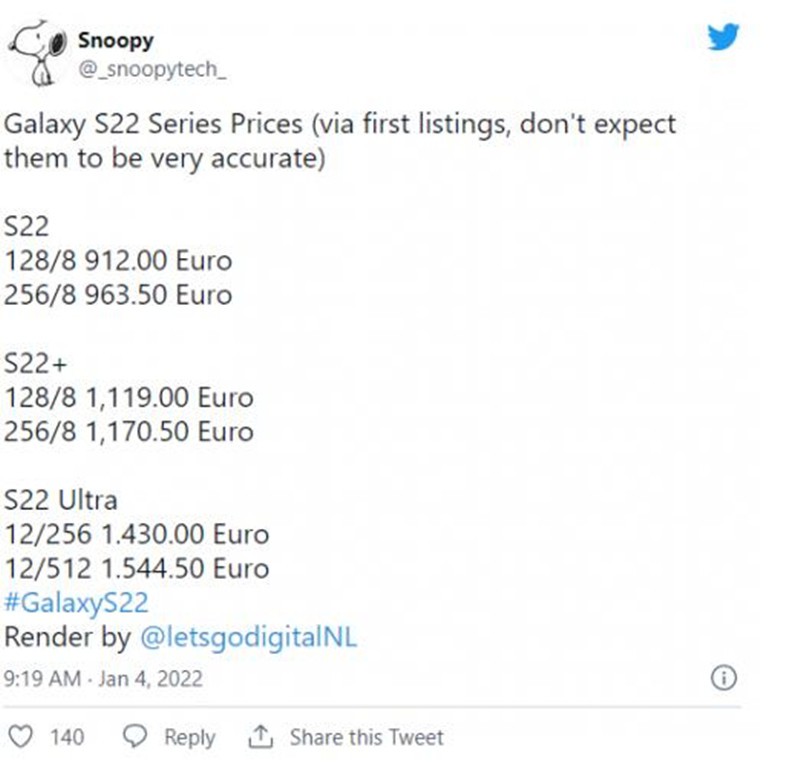Image resolution: width=800 pixels, height=764 pixels.
Task: Open the #GalaxyS22 hashtag
Action: (x=76, y=602)
